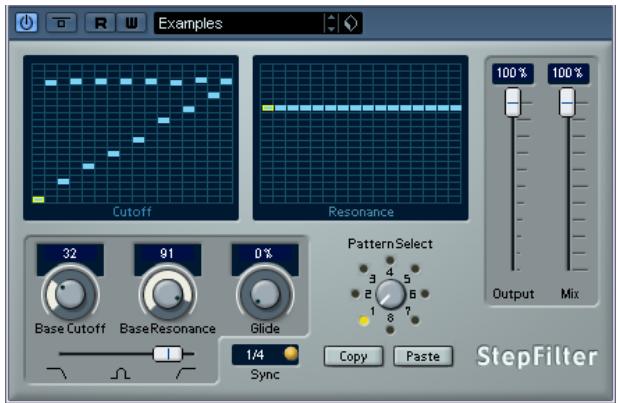Click the Mix label text

pos(570,294)
